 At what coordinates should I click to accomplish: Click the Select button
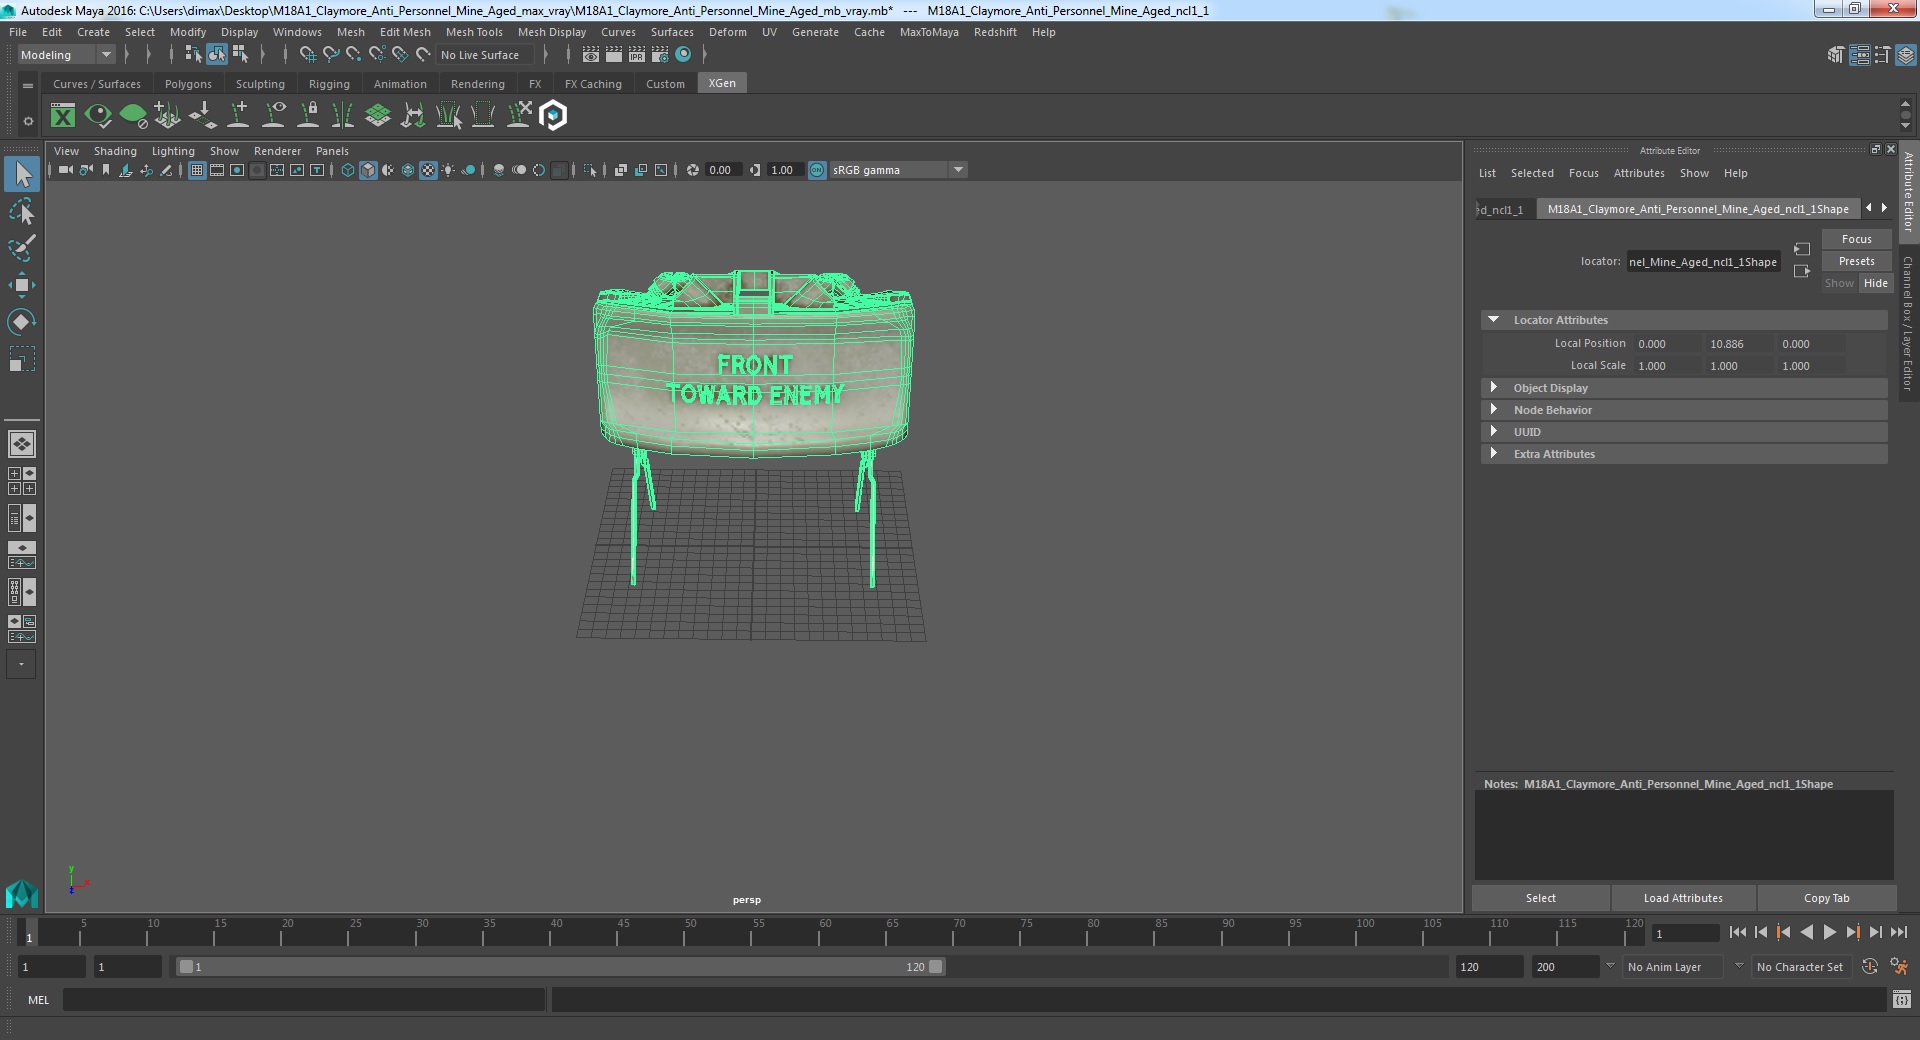pyautogui.click(x=1540, y=898)
